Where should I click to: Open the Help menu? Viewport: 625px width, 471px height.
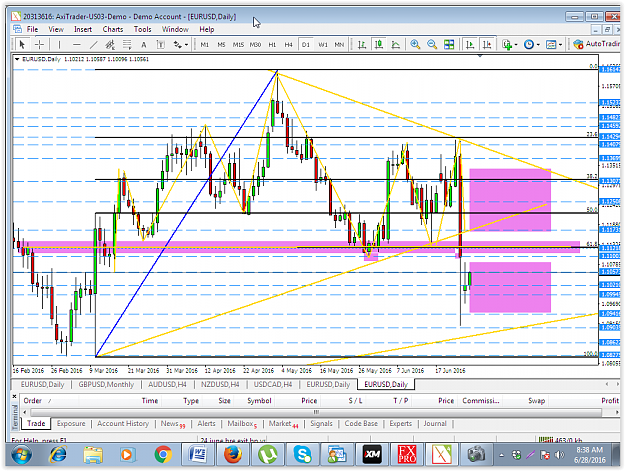[207, 29]
